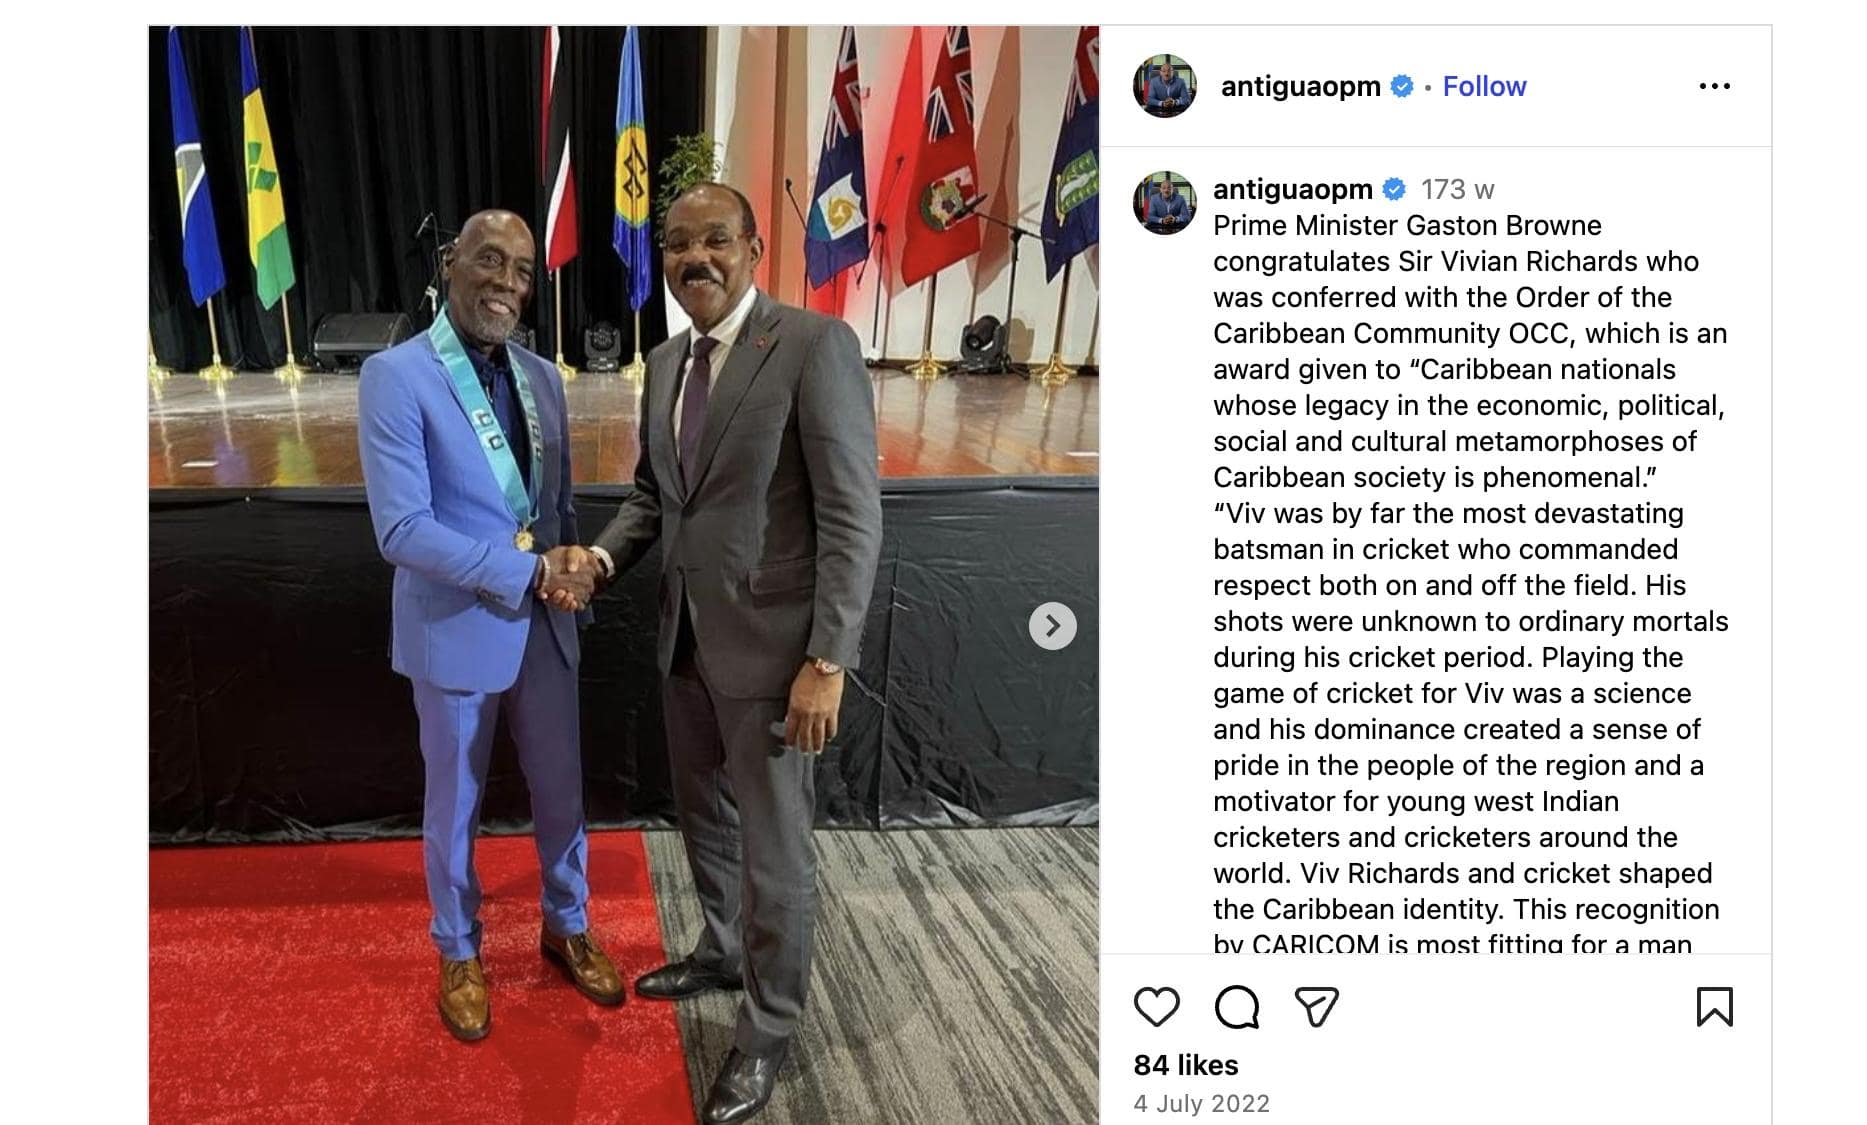
Task: Click the 4 July 2022 date
Action: pos(1201,1103)
